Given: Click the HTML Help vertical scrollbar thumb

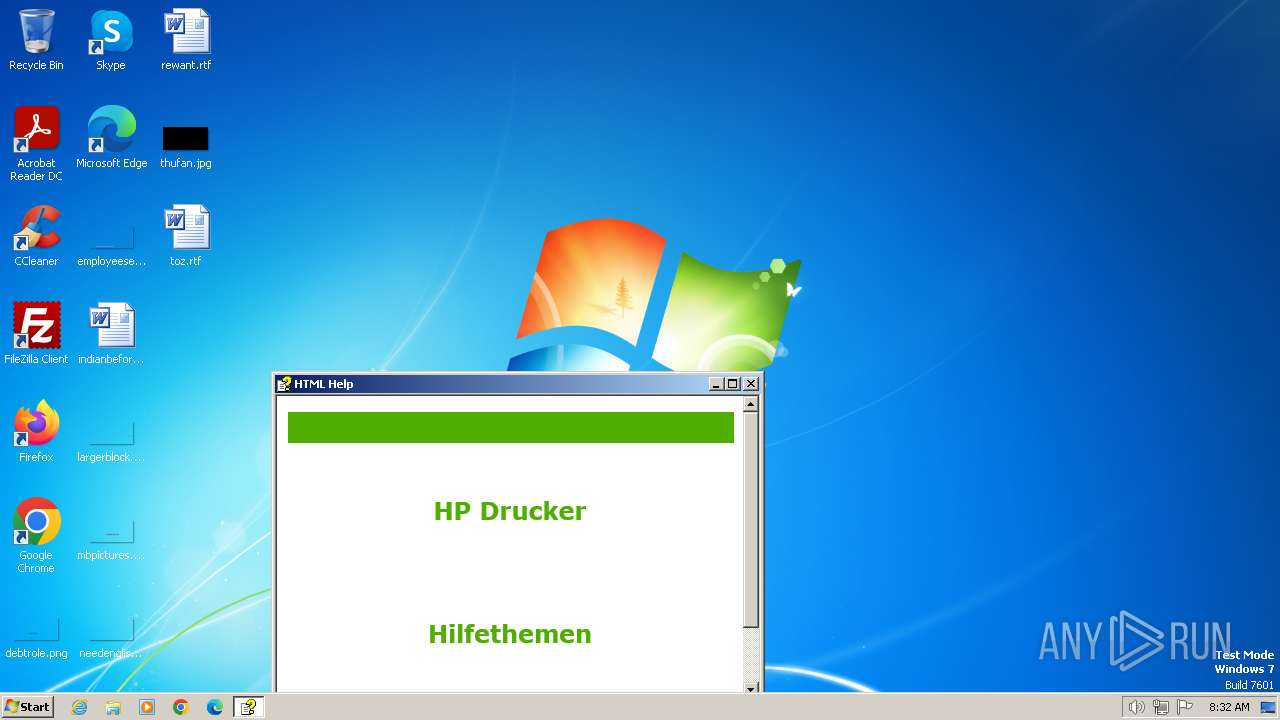Looking at the screenshot, I should tap(751, 520).
